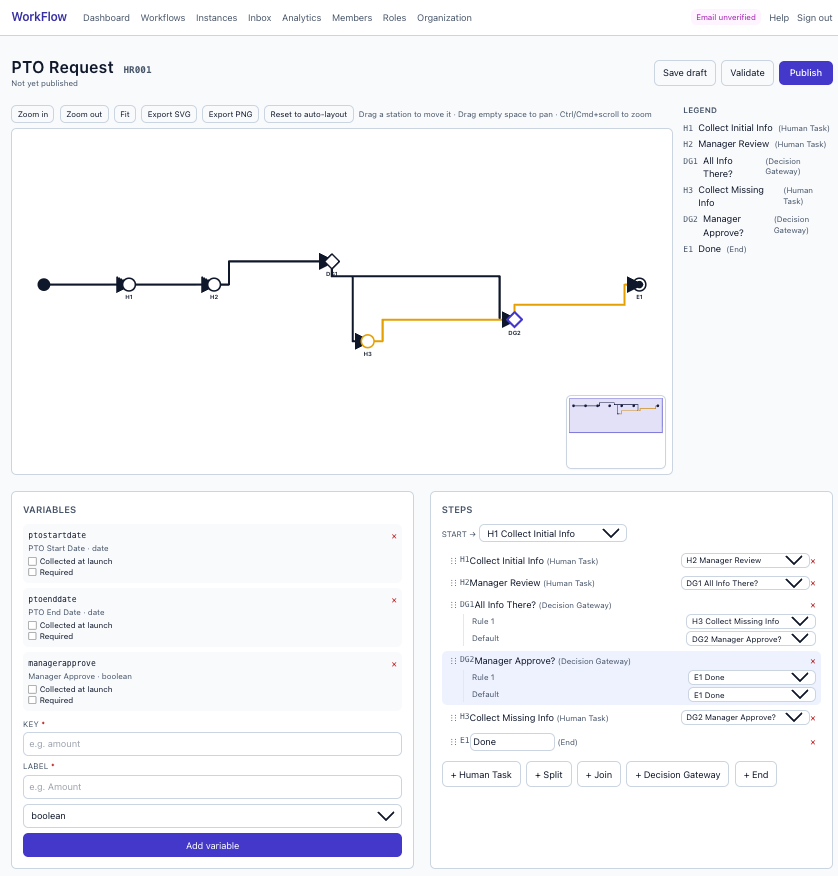Open the Members nav item
The image size is (838, 876).
pyautogui.click(x=352, y=18)
